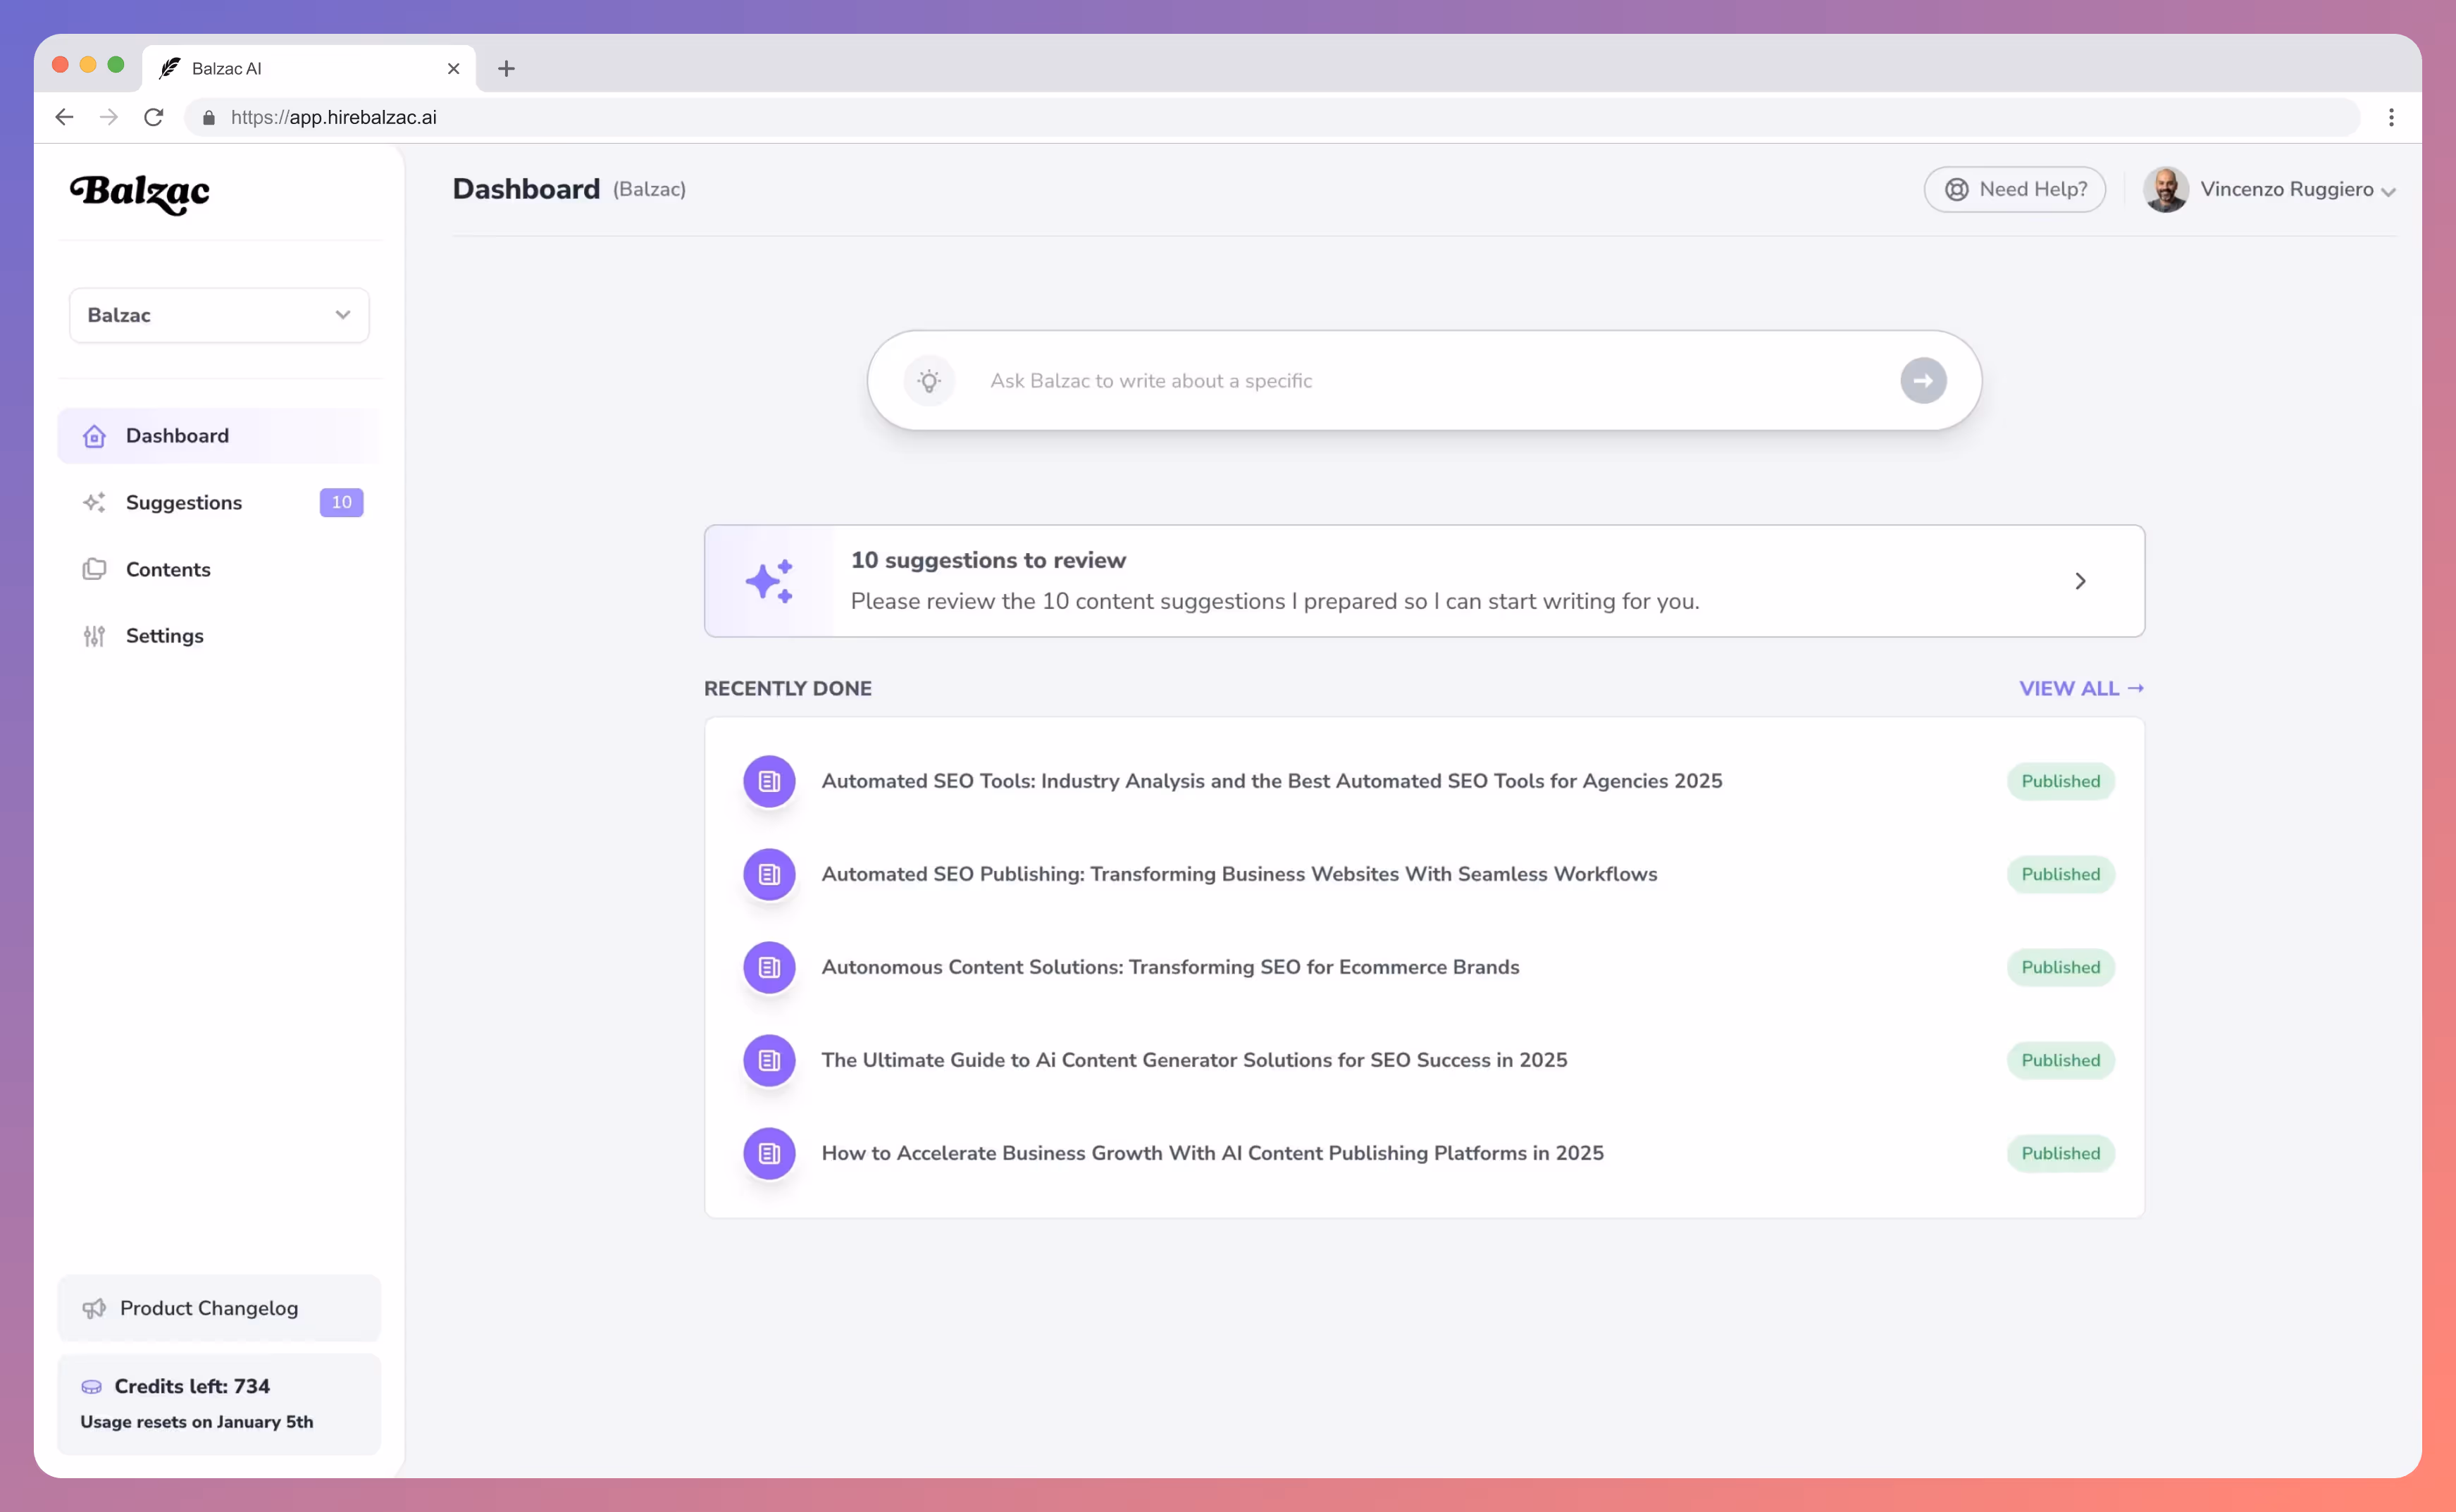2456x1512 pixels.
Task: Open The Ultimate Guide to Ai Content article
Action: [x=1194, y=1060]
